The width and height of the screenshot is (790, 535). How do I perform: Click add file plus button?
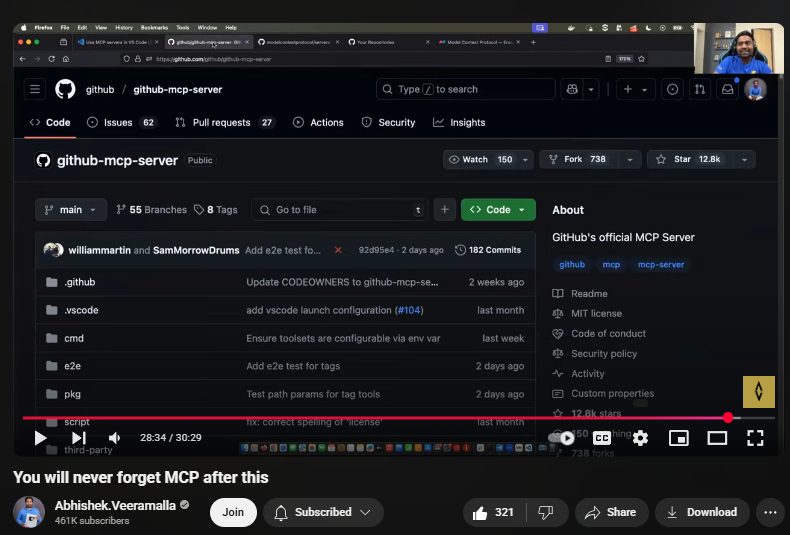point(444,210)
